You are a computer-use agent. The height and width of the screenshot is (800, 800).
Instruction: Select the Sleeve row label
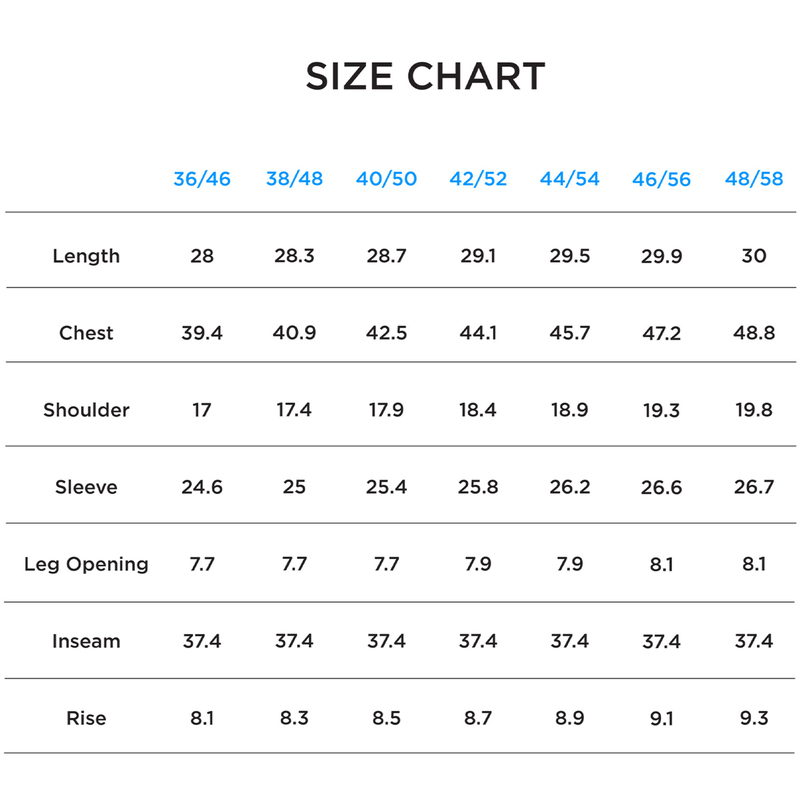pos(86,487)
